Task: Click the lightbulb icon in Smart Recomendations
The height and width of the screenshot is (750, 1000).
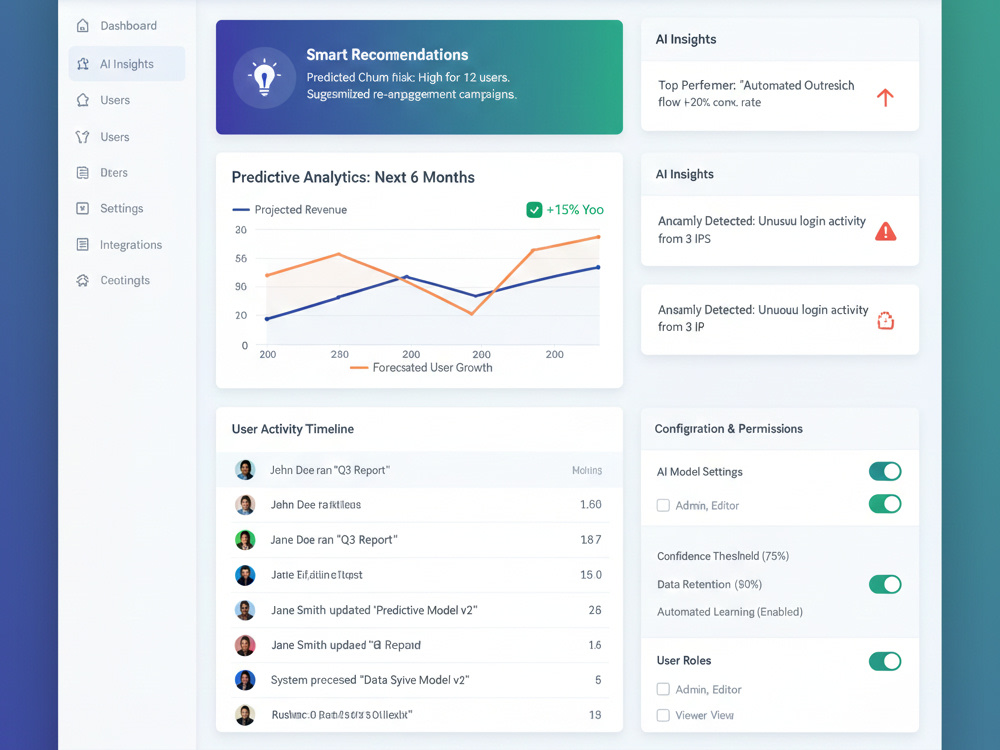Action: tap(264, 78)
